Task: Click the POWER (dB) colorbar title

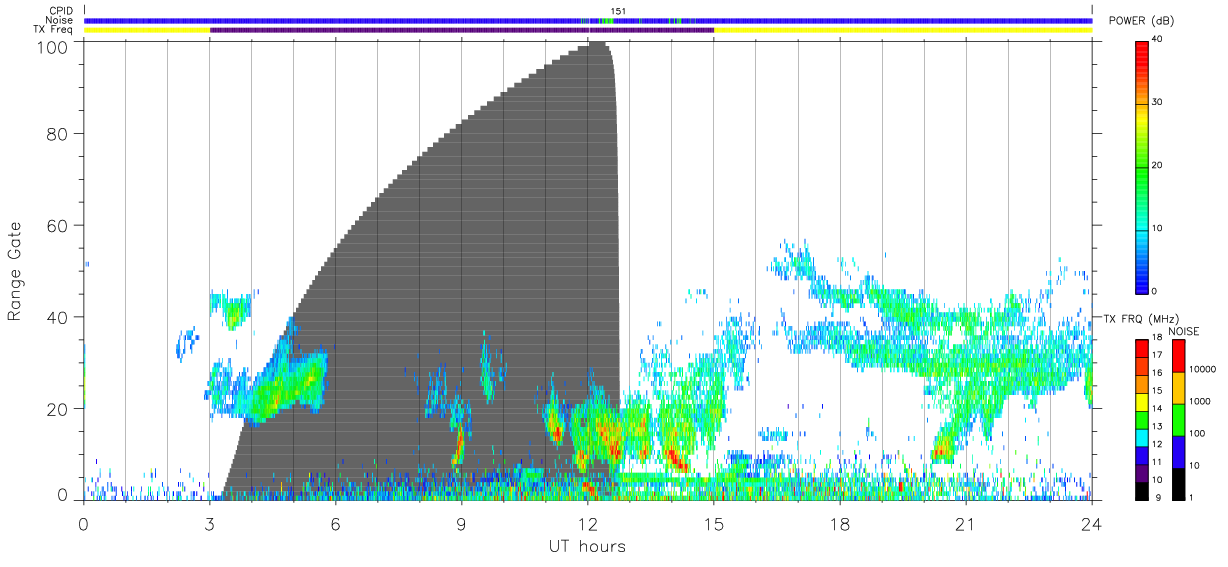Action: (x=1141, y=21)
